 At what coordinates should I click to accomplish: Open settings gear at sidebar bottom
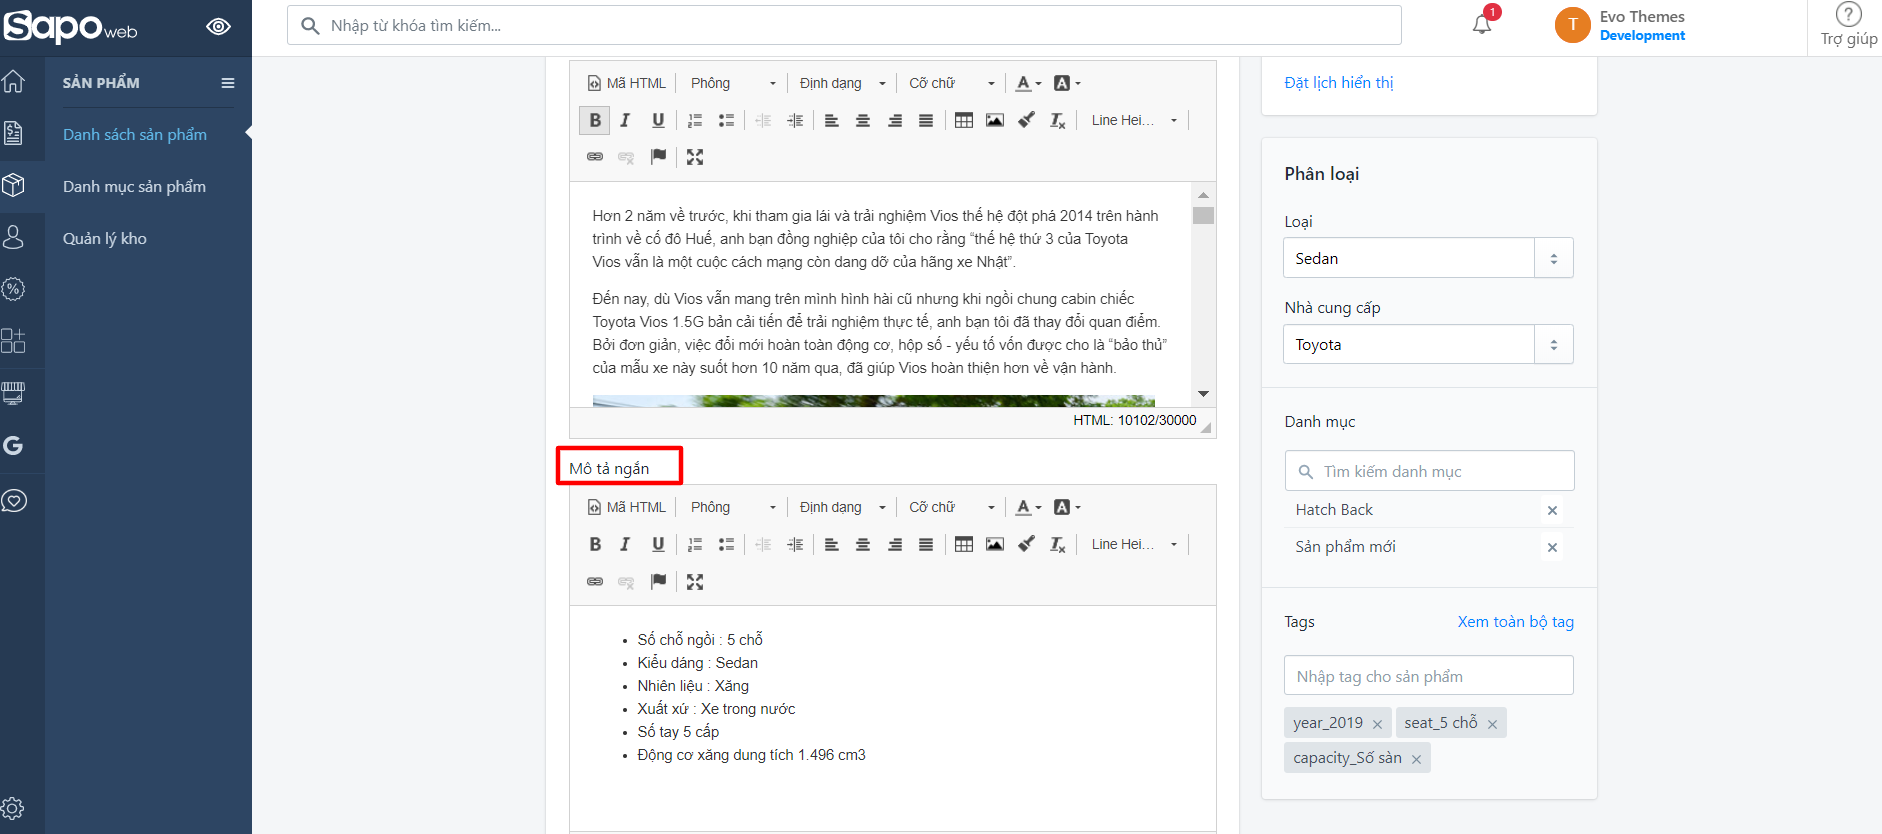coord(13,808)
